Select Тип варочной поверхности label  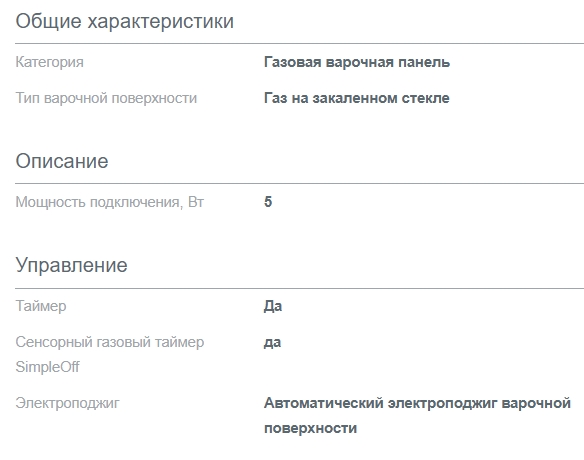106,98
